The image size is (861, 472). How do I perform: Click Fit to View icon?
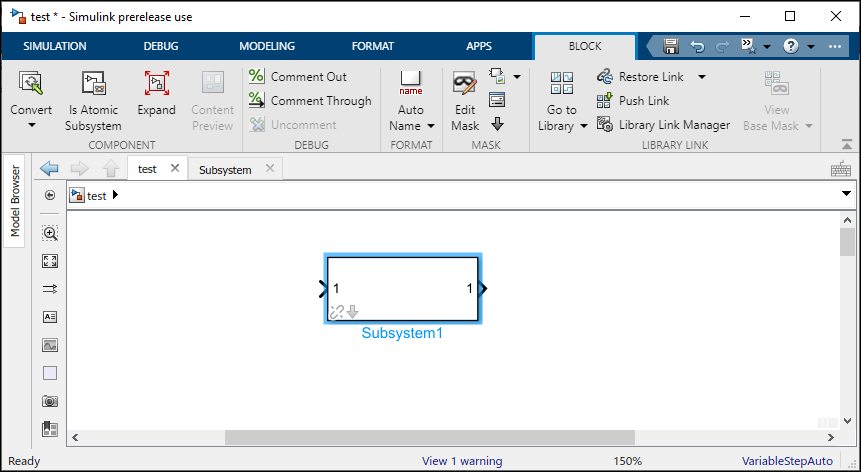click(x=50, y=261)
